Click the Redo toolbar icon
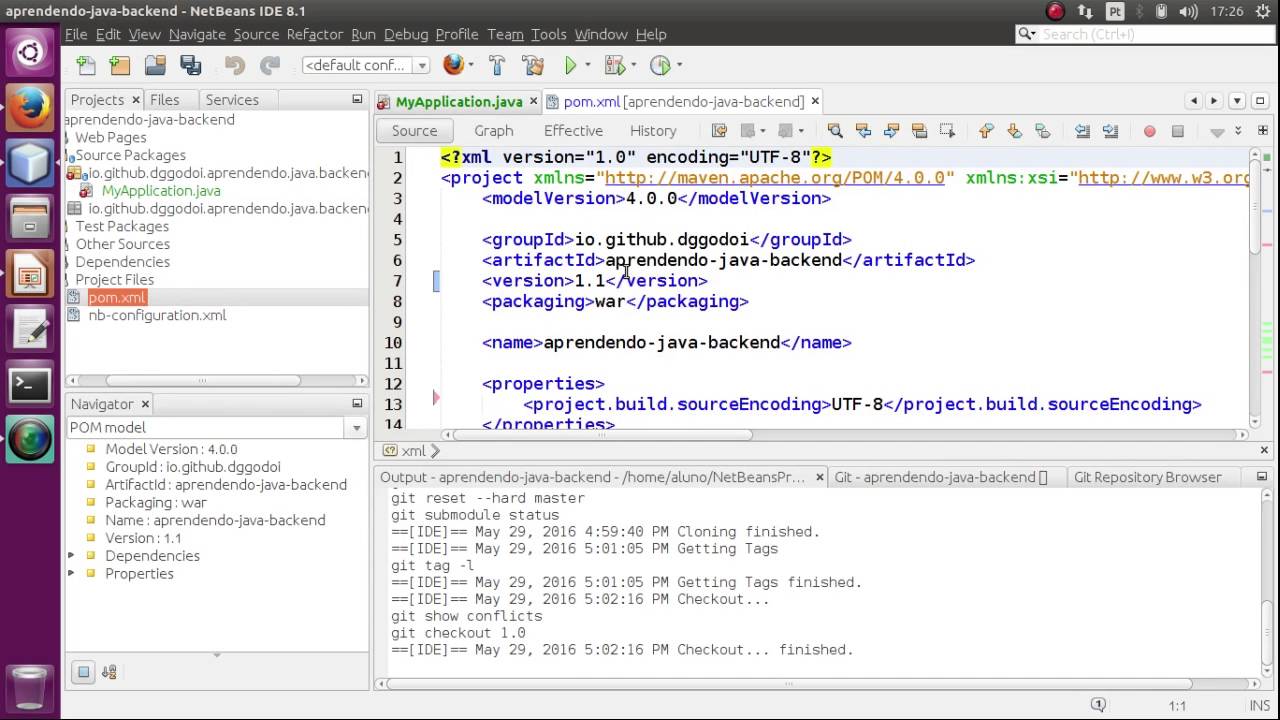Screen dimensions: 1280x720 [x=270, y=65]
